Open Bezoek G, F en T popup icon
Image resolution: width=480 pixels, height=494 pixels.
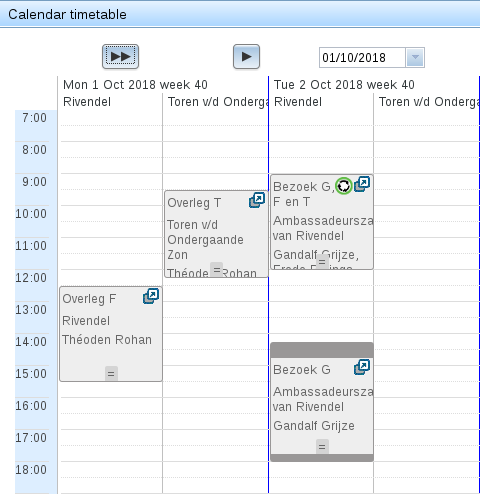[x=362, y=184]
